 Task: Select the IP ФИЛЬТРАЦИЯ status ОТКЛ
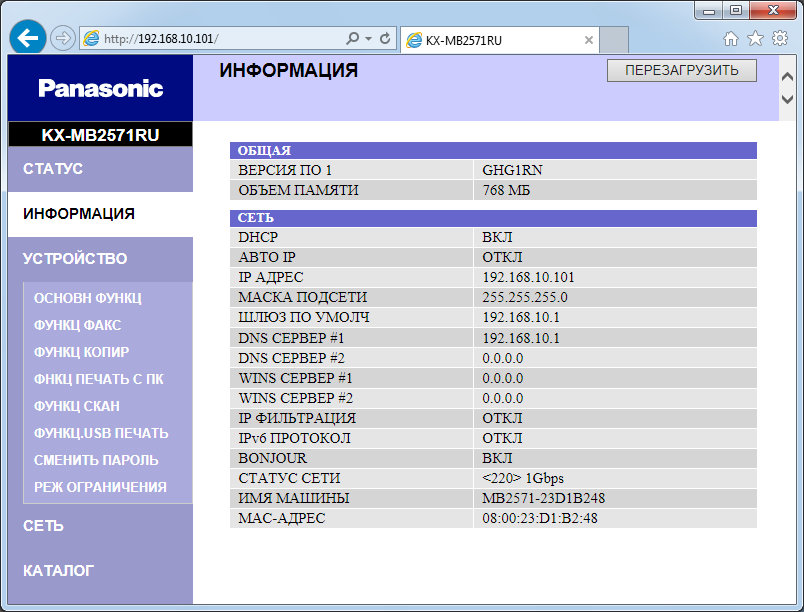tap(502, 418)
